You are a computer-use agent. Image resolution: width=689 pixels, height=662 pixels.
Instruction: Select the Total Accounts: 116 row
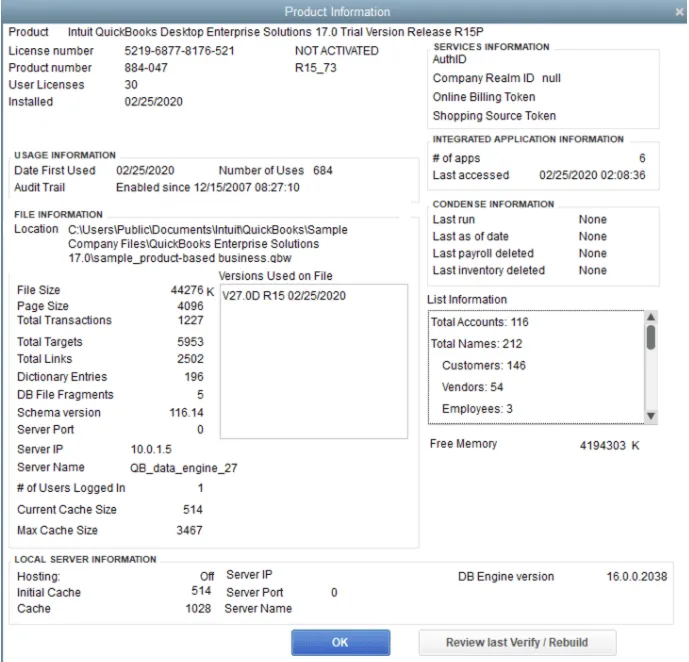(479, 322)
